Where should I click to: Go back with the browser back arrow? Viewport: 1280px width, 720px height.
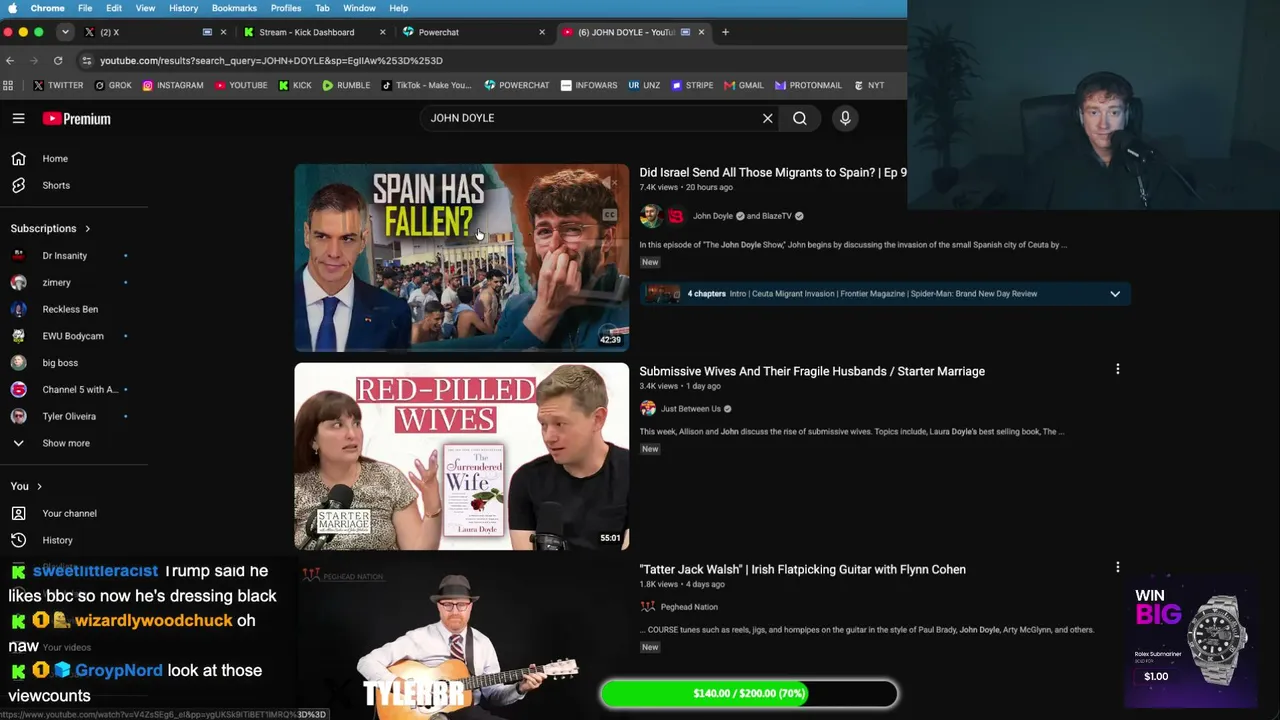[x=10, y=60]
